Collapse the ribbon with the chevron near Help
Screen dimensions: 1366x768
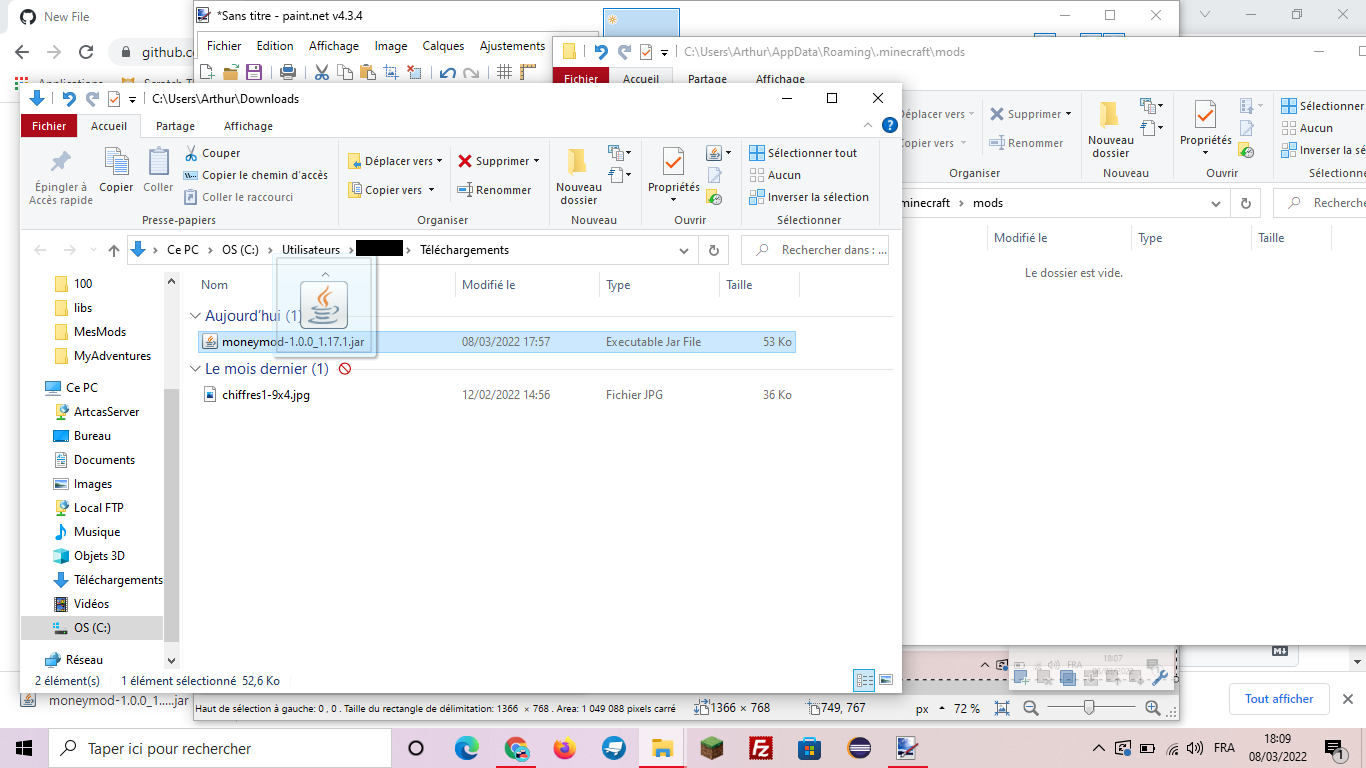click(x=868, y=126)
